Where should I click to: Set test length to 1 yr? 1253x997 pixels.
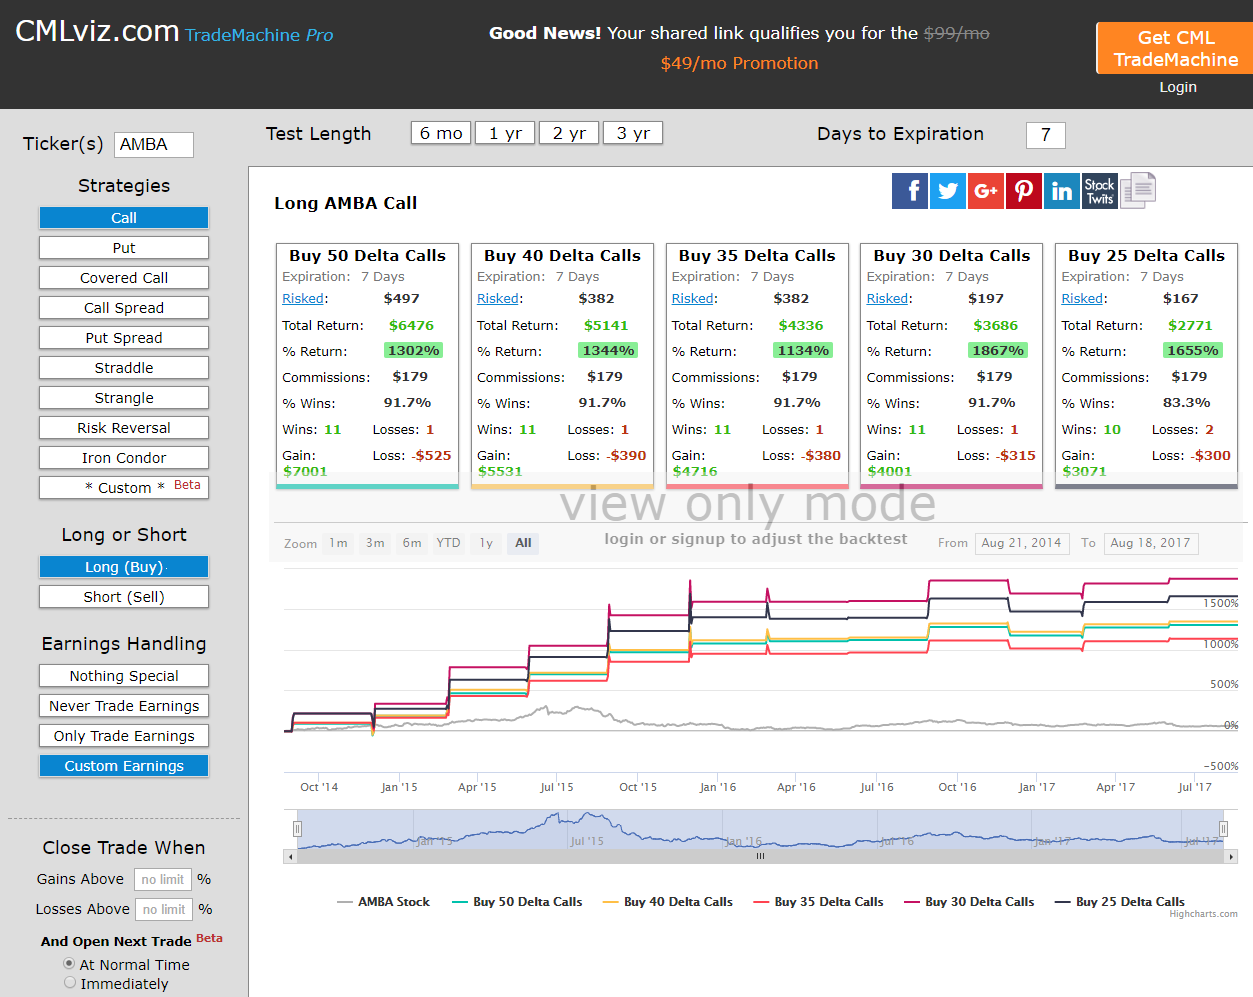pos(505,133)
